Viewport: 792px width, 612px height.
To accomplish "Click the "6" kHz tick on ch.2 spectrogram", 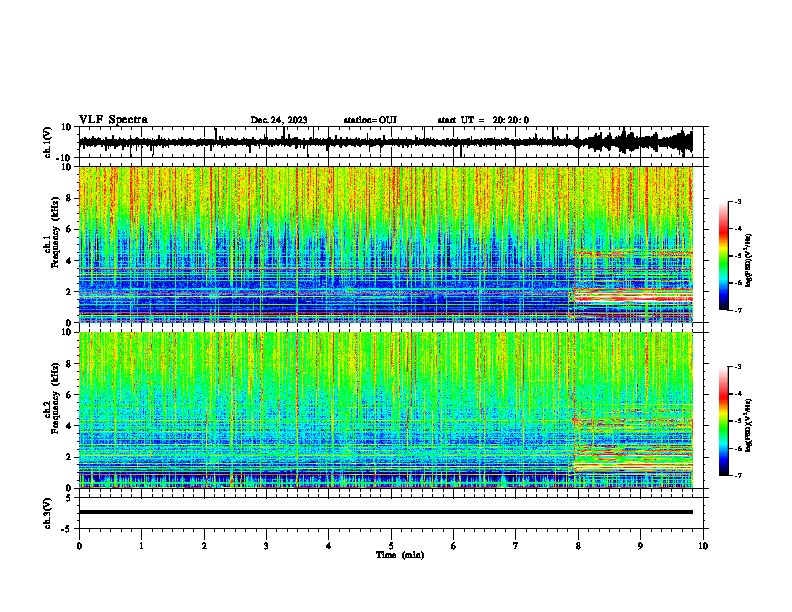I will 70,395.
